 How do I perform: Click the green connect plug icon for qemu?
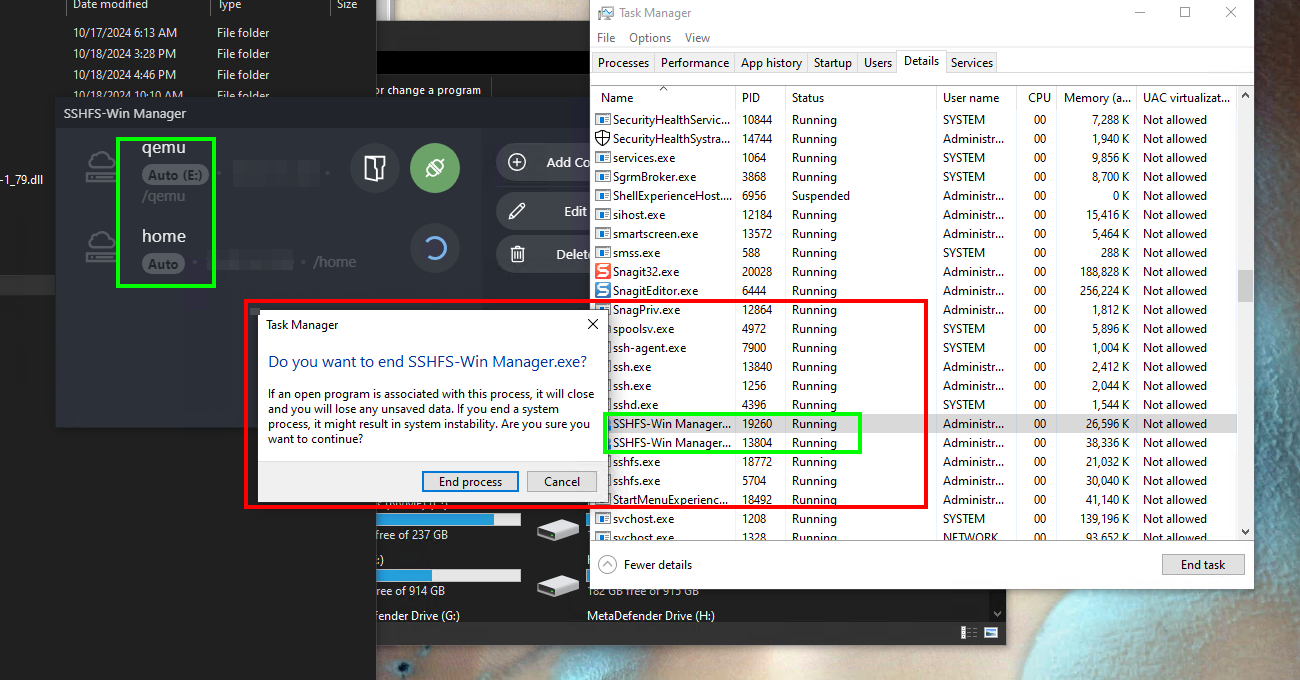click(435, 169)
